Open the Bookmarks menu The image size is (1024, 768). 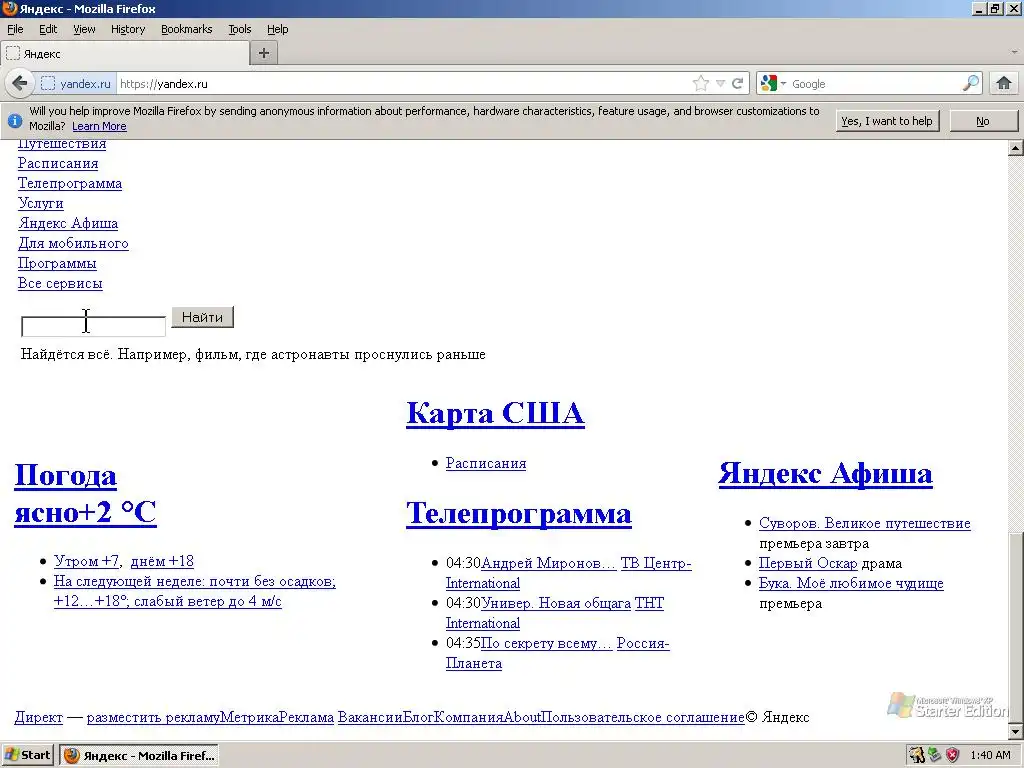pos(187,29)
